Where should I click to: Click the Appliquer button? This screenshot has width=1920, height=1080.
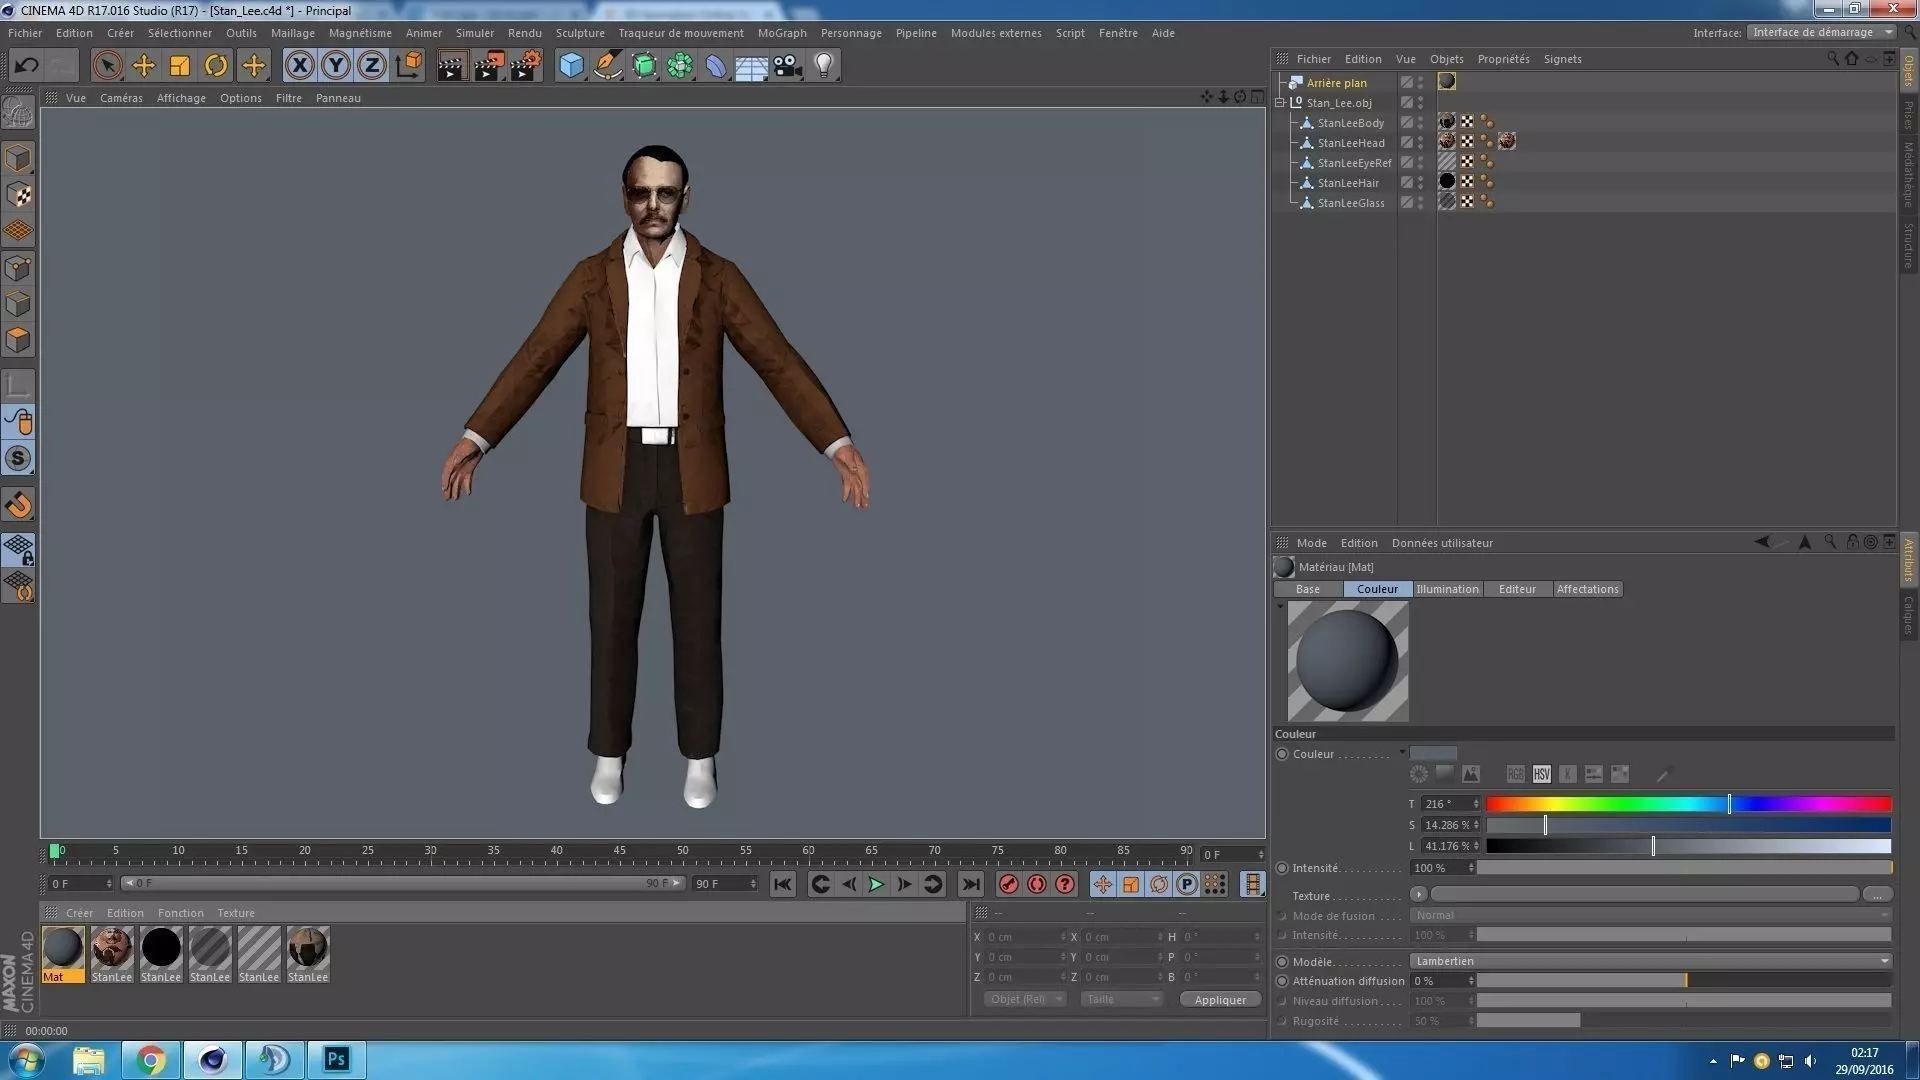(1220, 1000)
